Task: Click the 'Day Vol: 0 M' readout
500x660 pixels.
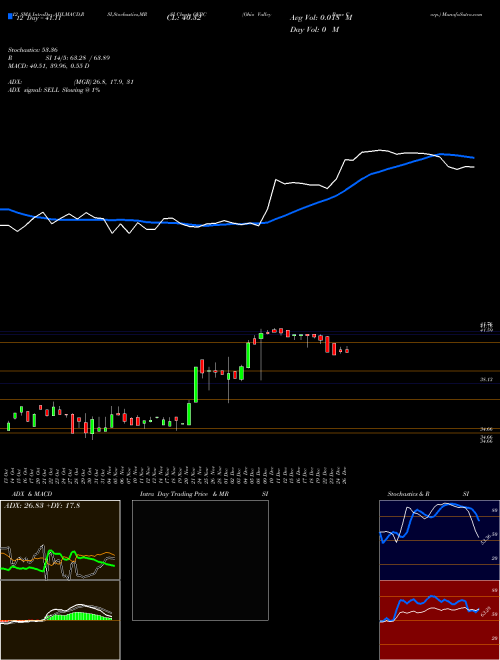Action: pos(314,30)
